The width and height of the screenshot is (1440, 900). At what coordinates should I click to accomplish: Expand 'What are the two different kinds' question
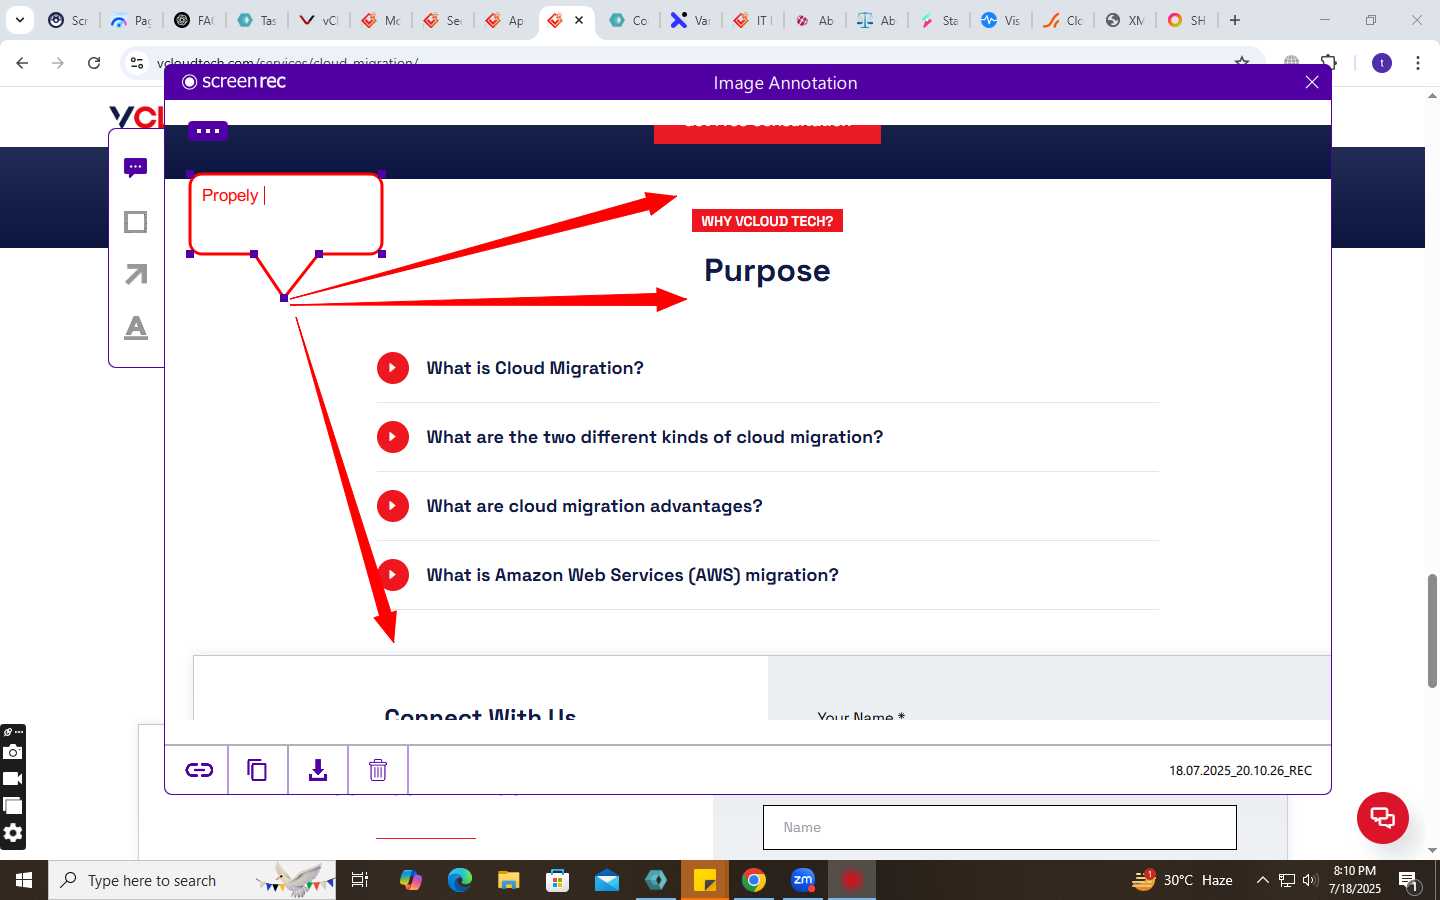[655, 437]
